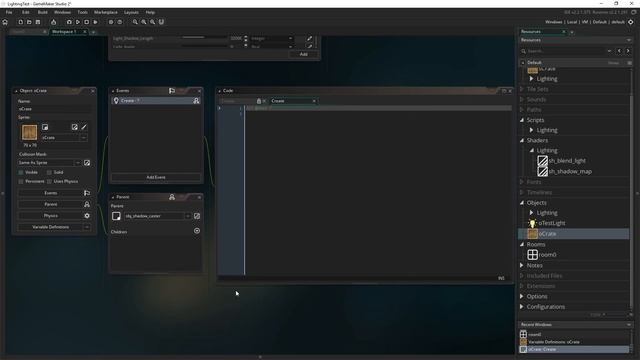Click the flag icon in Events panel header
The width and height of the screenshot is (640, 360).
coord(172,91)
